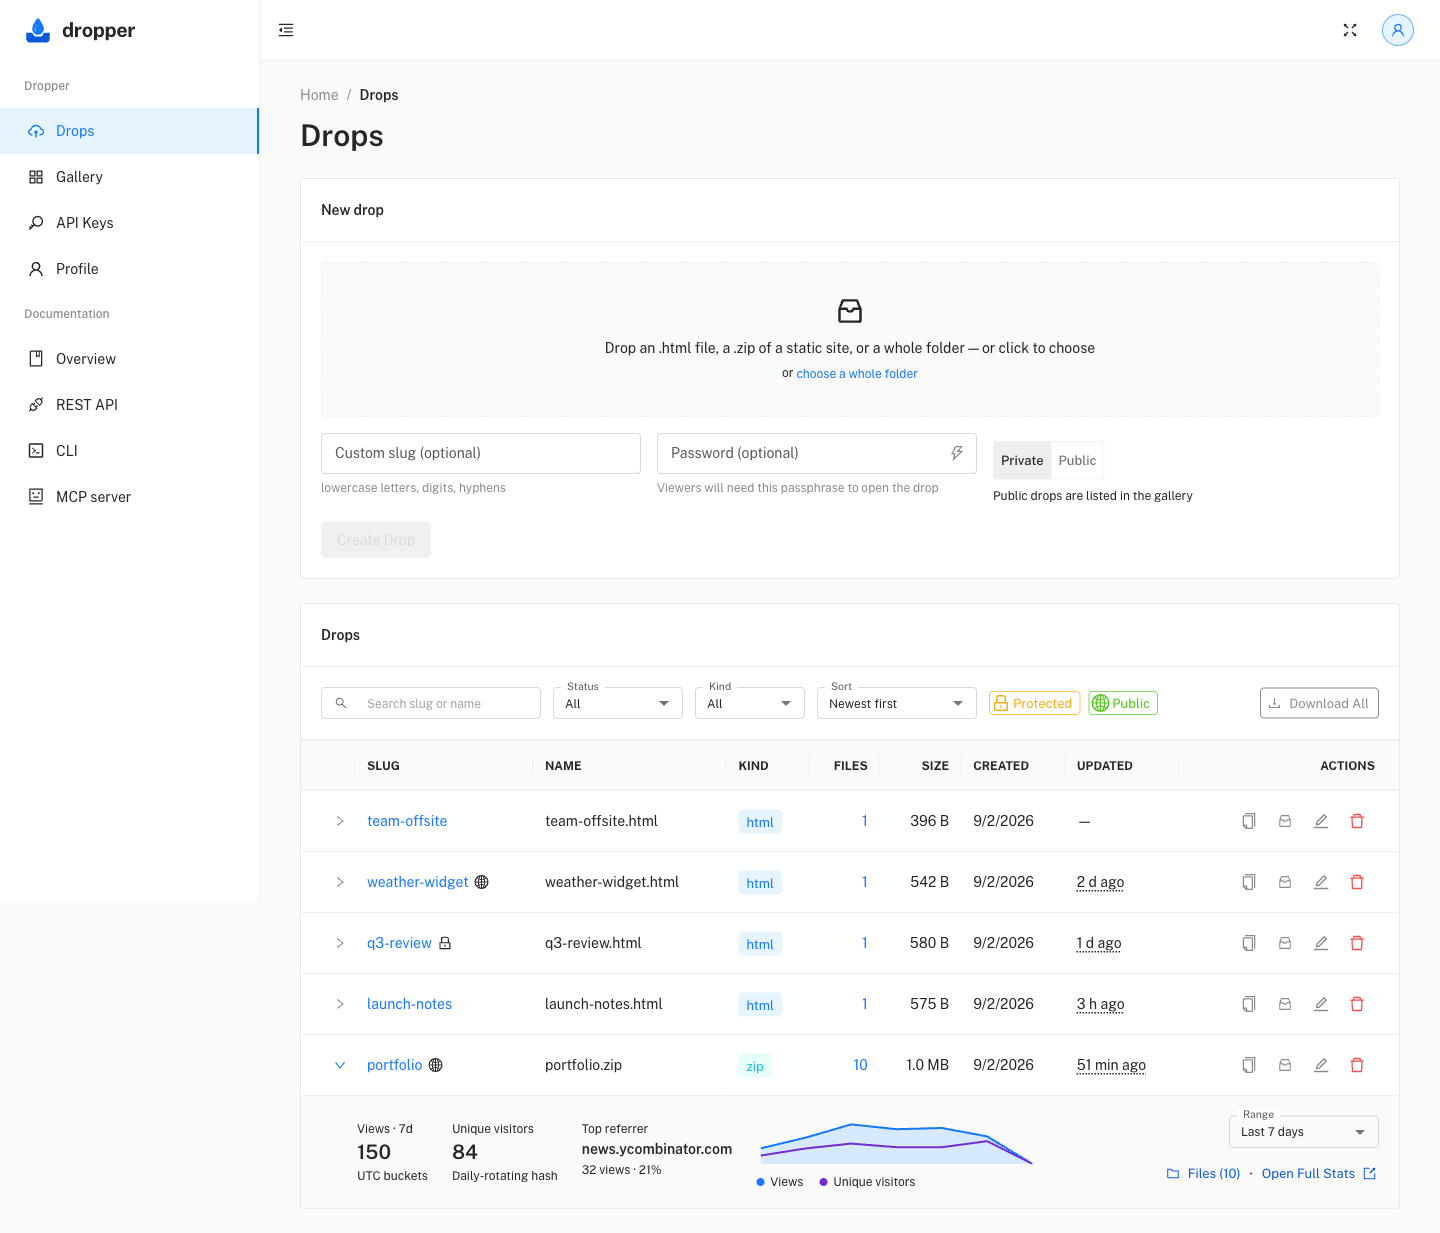Open the weather-widget slug link
The width and height of the screenshot is (1440, 1233).
click(x=417, y=882)
